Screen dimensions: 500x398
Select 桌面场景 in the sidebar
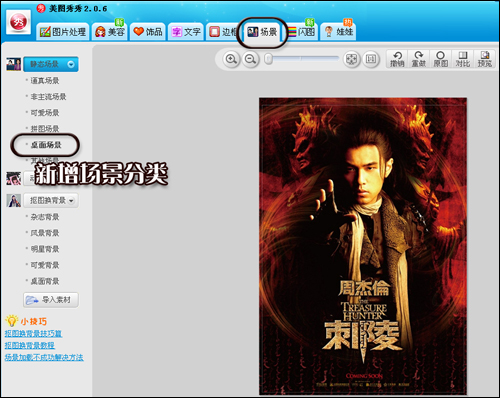(x=46, y=145)
